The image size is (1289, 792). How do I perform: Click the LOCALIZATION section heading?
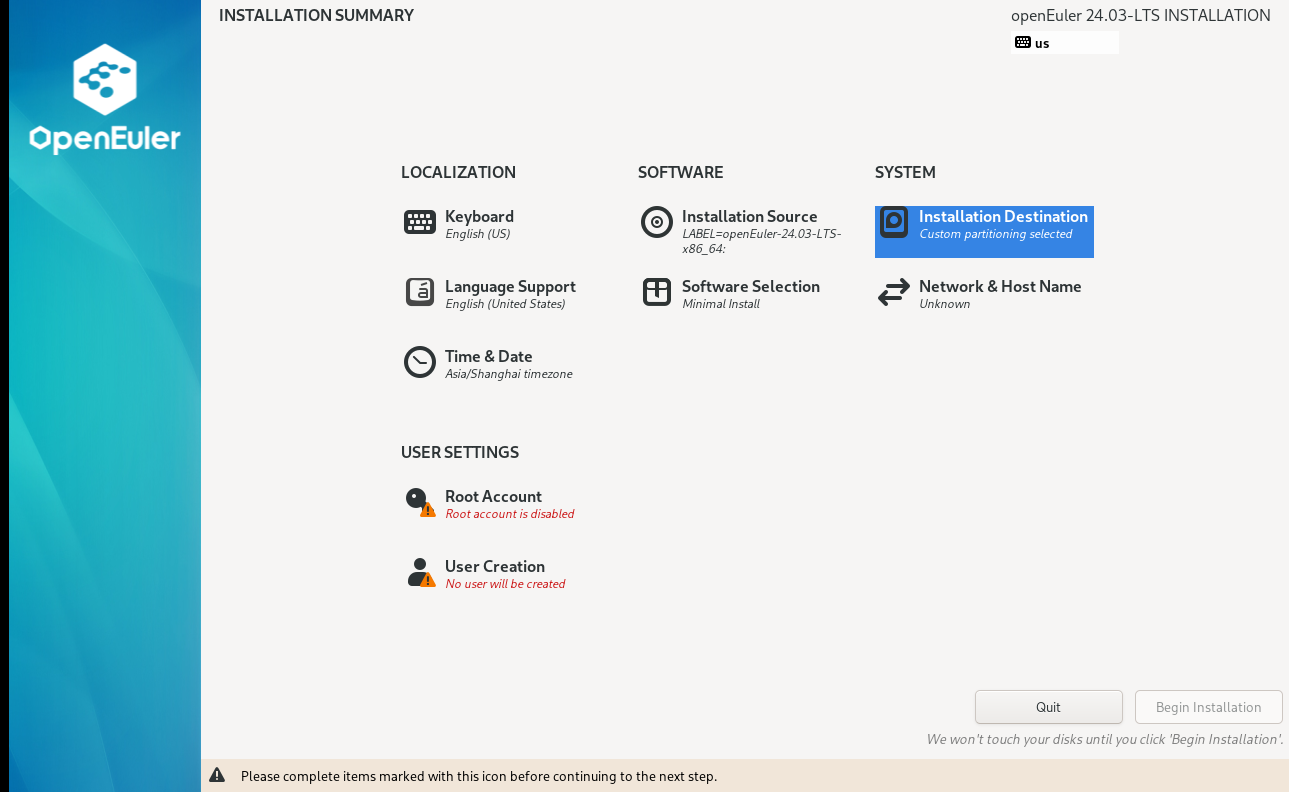coord(458,172)
